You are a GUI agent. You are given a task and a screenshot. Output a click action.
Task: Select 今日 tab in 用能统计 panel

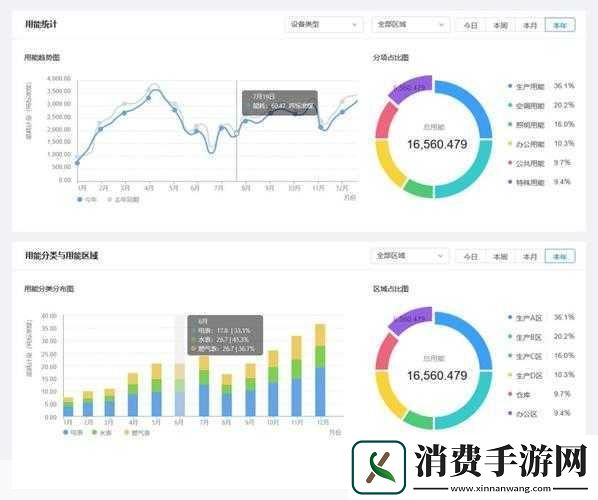tap(471, 26)
